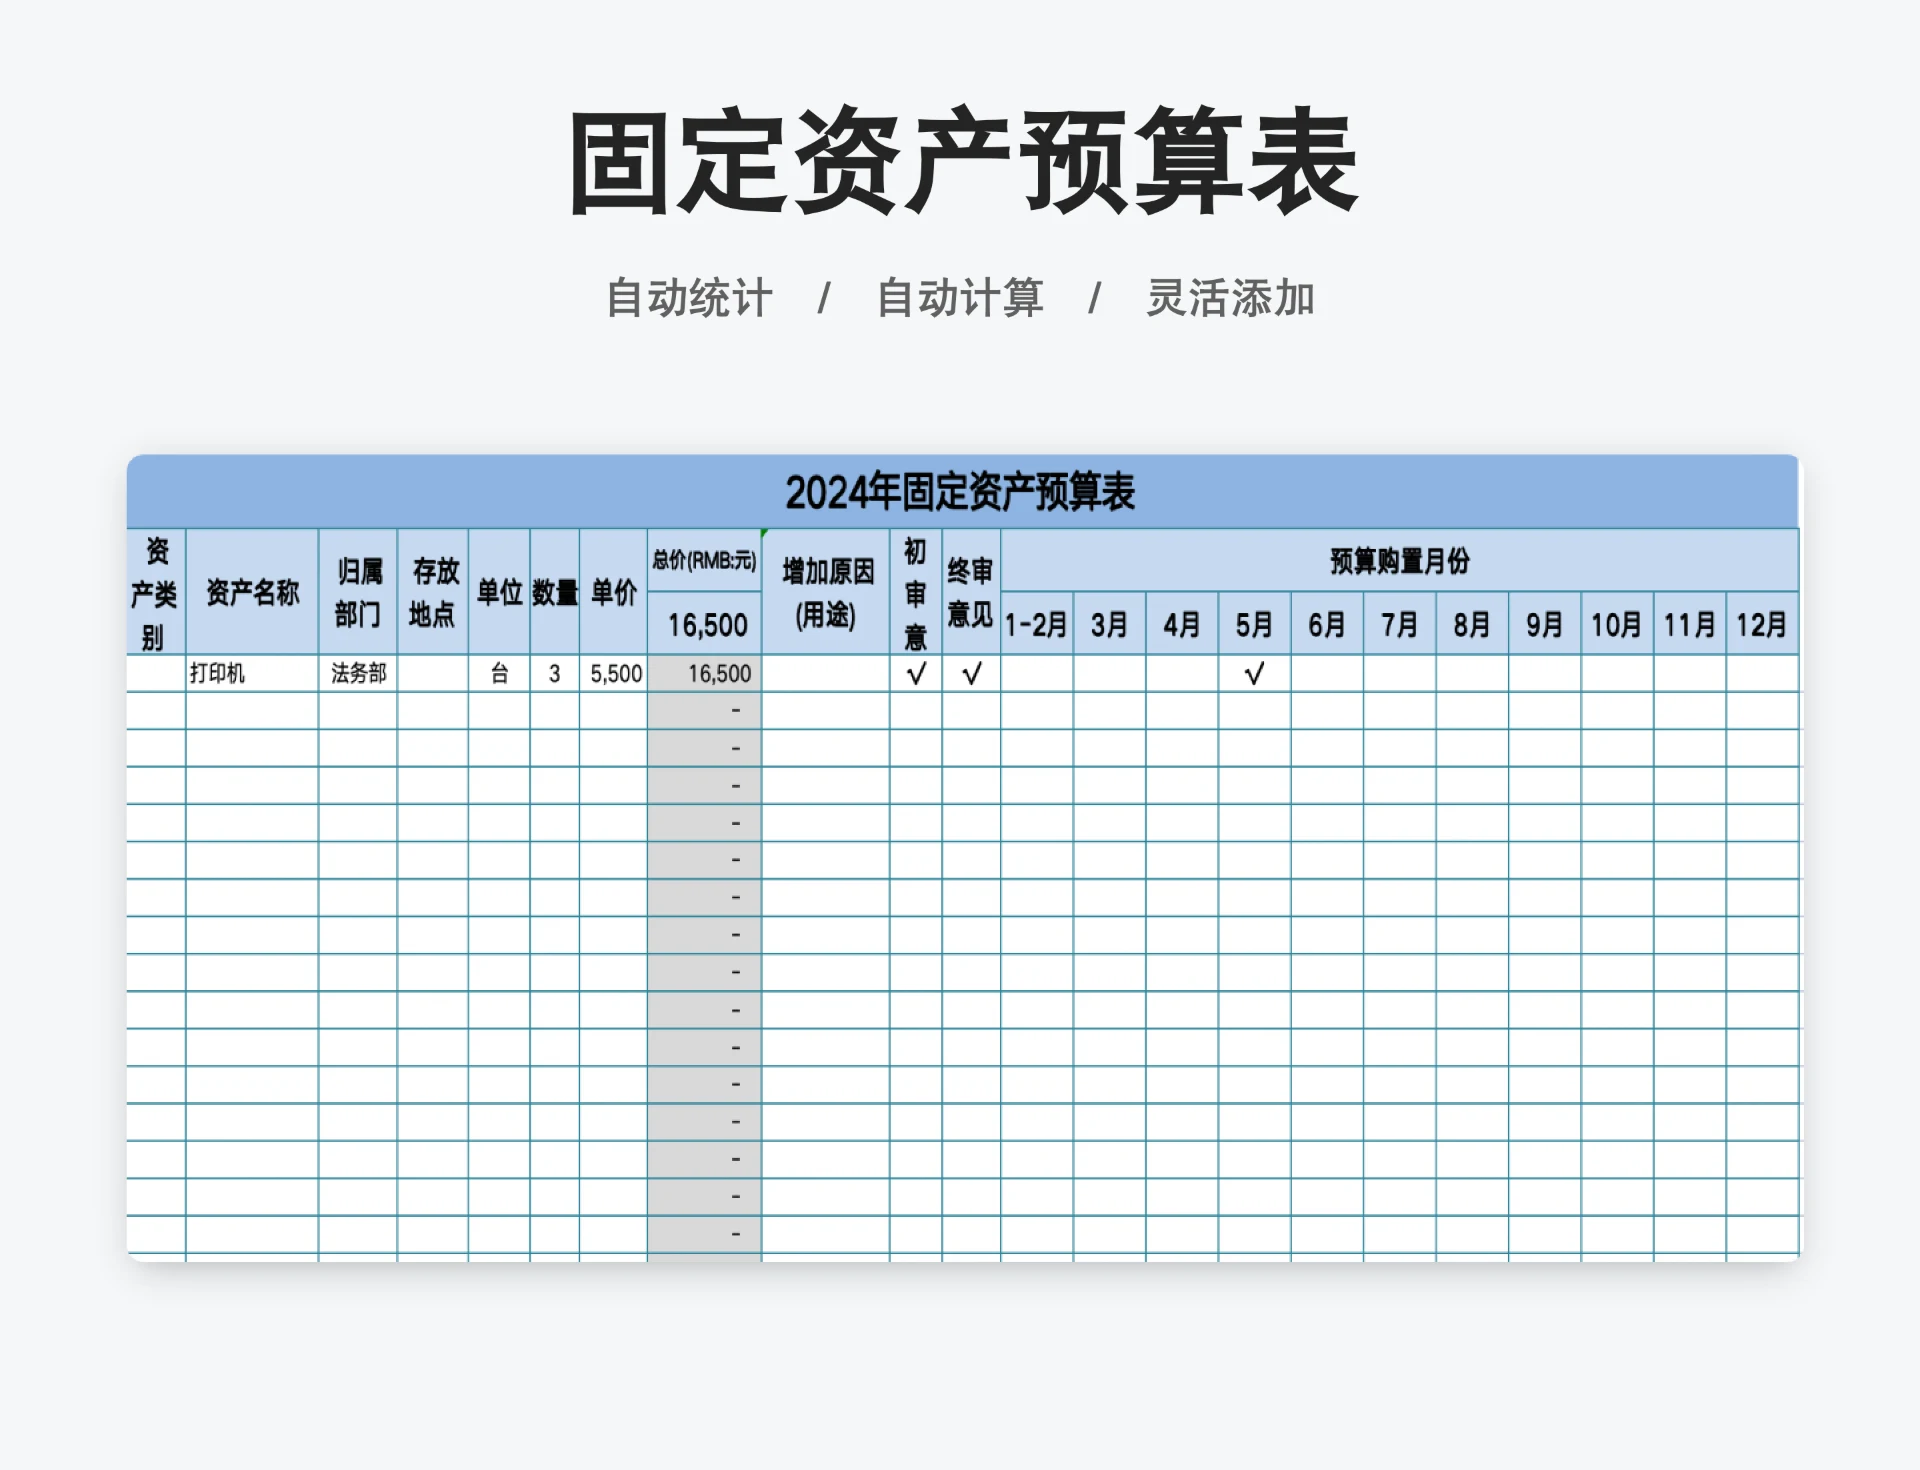Select the 预算购置月份 merged header
The width and height of the screenshot is (1920, 1470).
(1400, 563)
